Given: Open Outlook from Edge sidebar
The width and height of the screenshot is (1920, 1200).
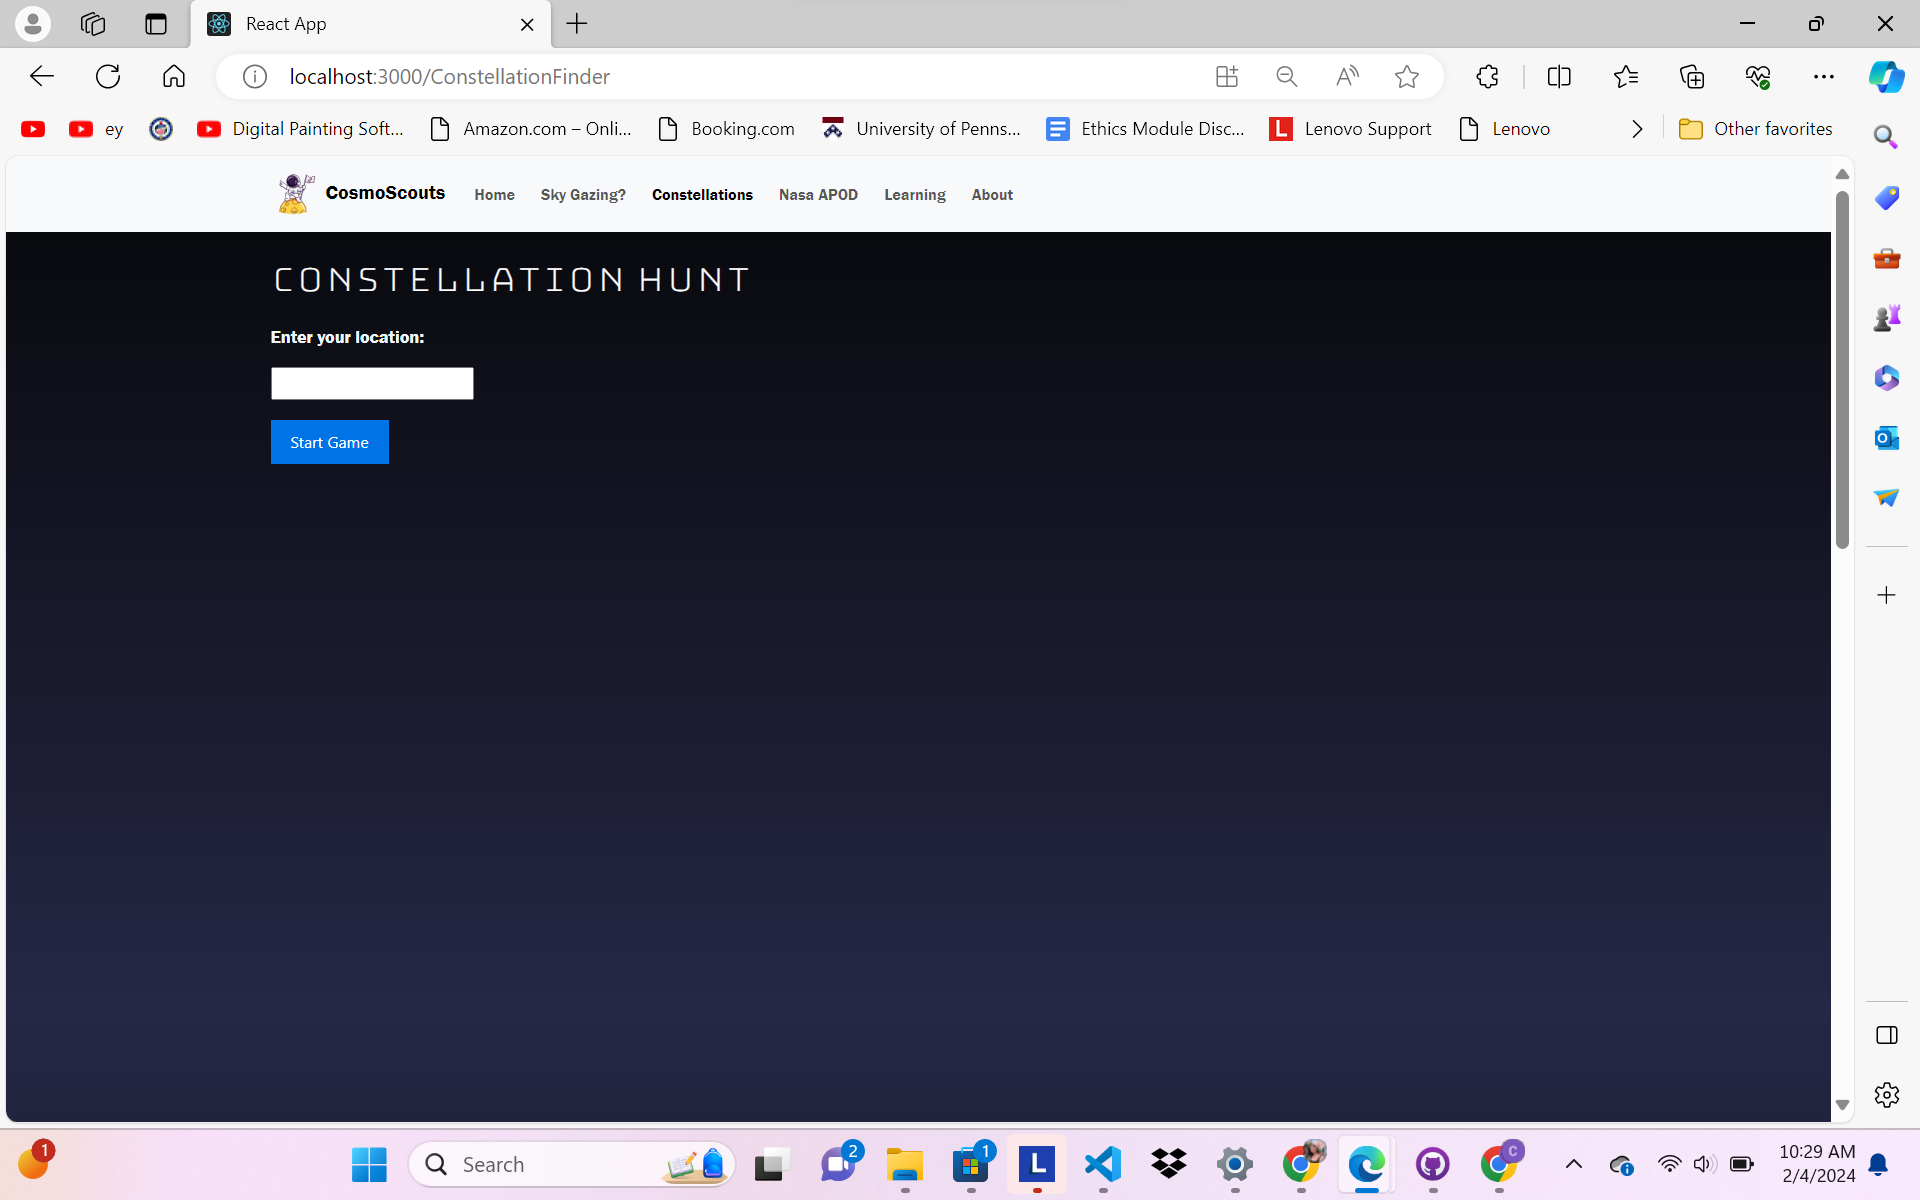Looking at the screenshot, I should coord(1886,438).
